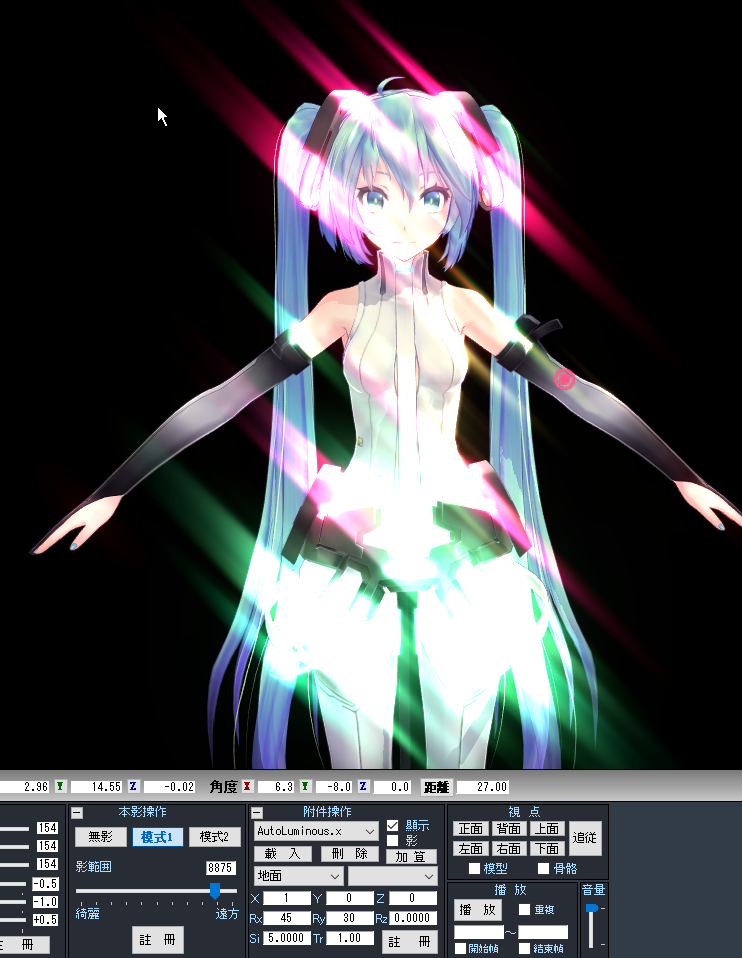Click the angle Y field showing -8.0
This screenshot has width=742, height=958.
click(x=334, y=787)
